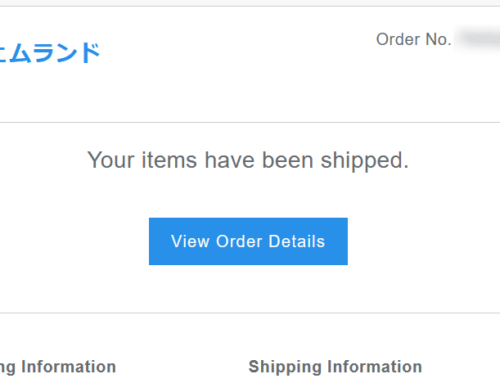Viewport: 500px width, 383px height.
Task: Select the Shipping Information heading
Action: tap(335, 367)
